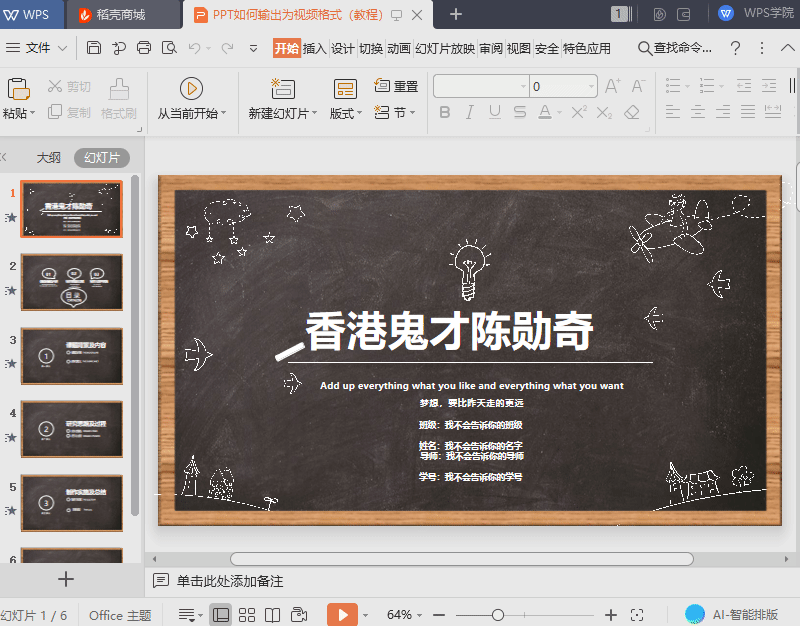The image size is (800, 626).
Task: Switch to the 大纲 outline tab
Action: click(x=49, y=158)
